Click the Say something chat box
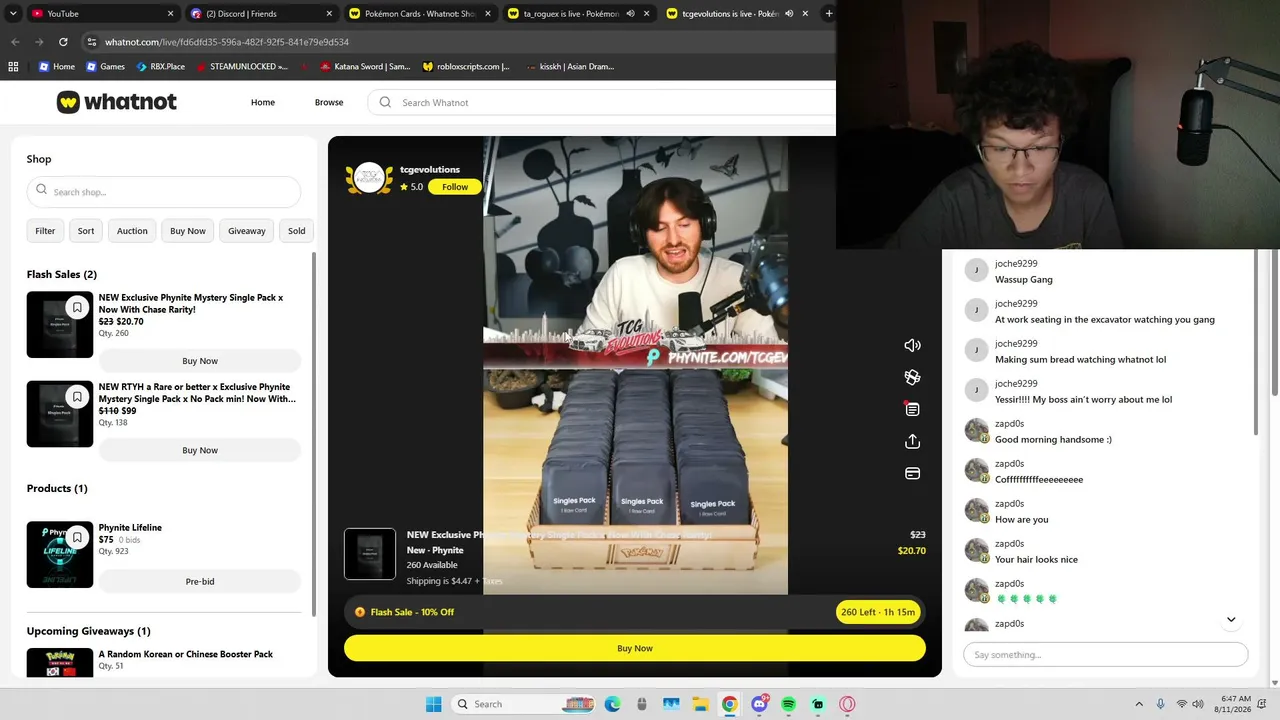The height and width of the screenshot is (720, 1280). click(x=1106, y=655)
